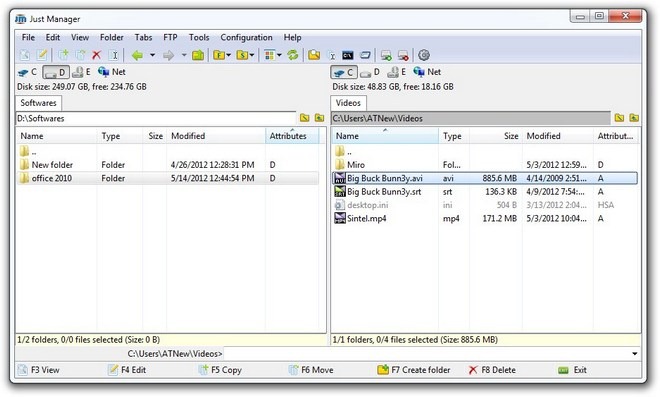660x397 pixels.
Task: Select Sintel.mp4 file
Action: 484,218
